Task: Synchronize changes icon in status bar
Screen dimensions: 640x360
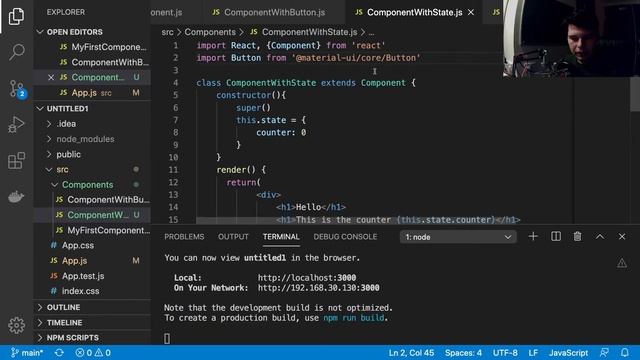Action: 59,353
